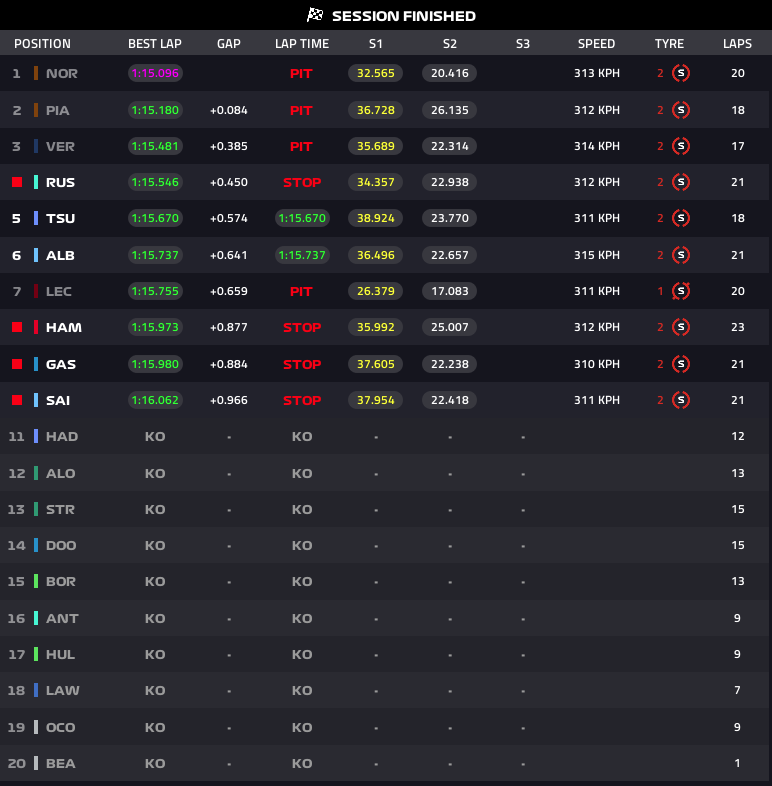Click the SPEED column header
The width and height of the screenshot is (772, 786).
click(x=596, y=44)
